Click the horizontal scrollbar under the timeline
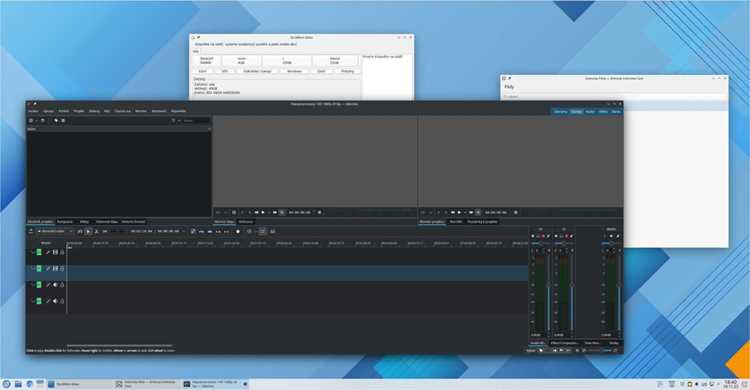 [120, 345]
